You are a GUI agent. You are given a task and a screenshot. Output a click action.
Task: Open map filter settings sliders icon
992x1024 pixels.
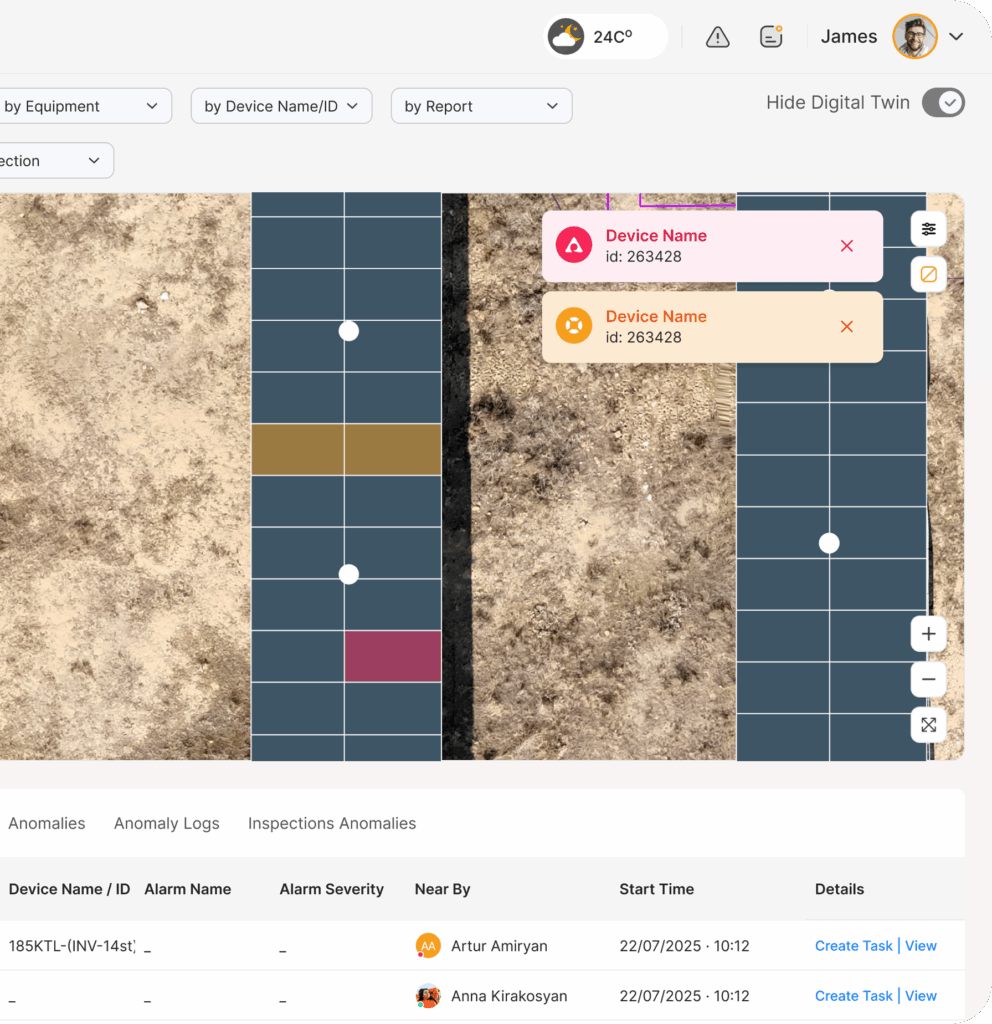click(x=928, y=229)
